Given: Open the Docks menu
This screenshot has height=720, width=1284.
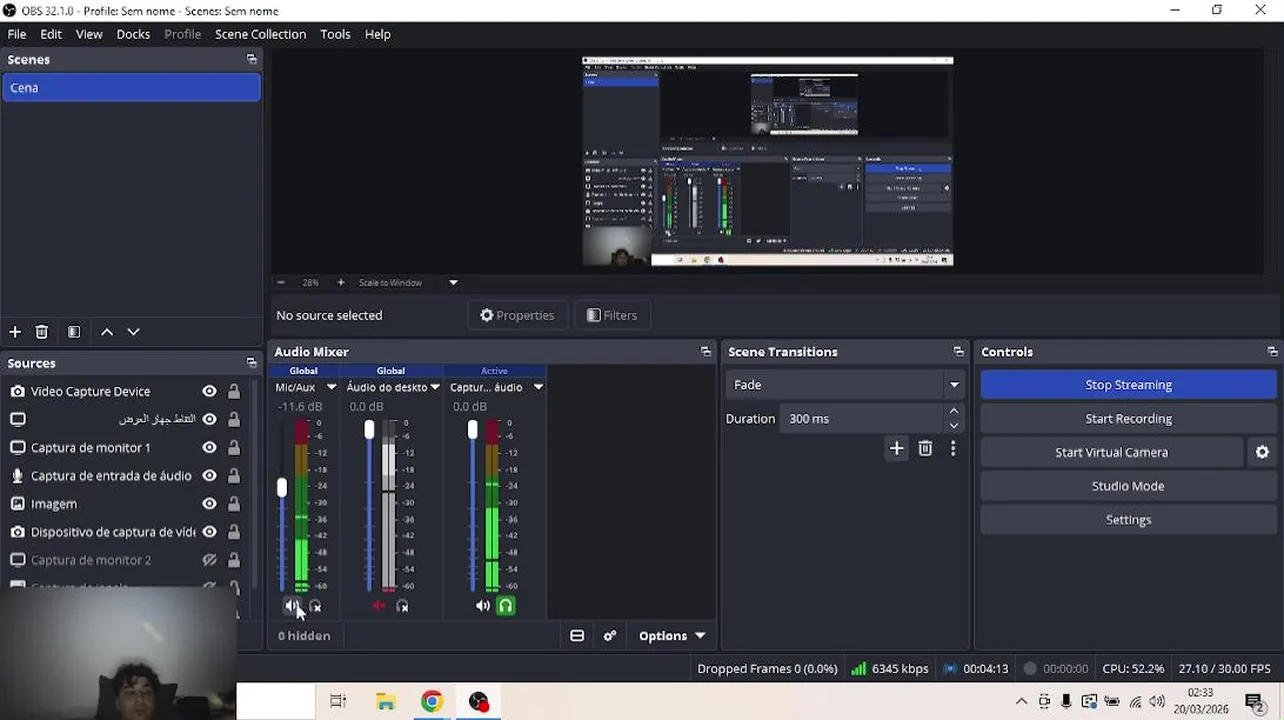Looking at the screenshot, I should point(133,34).
